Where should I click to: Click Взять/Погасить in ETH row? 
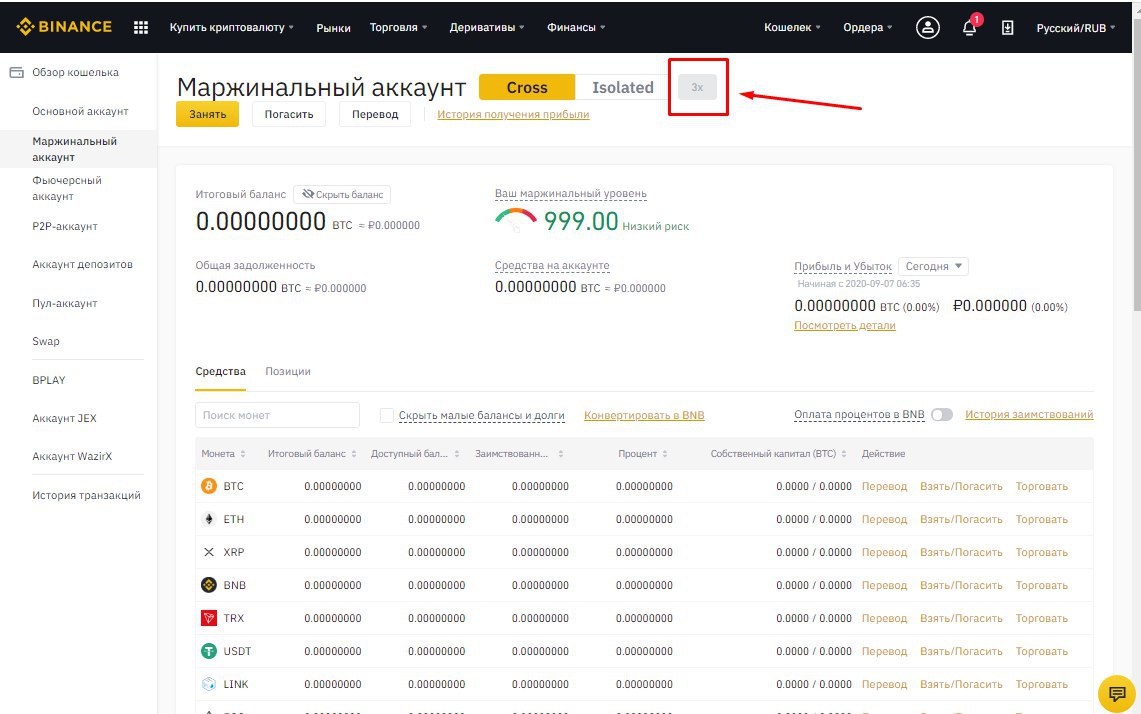point(961,519)
